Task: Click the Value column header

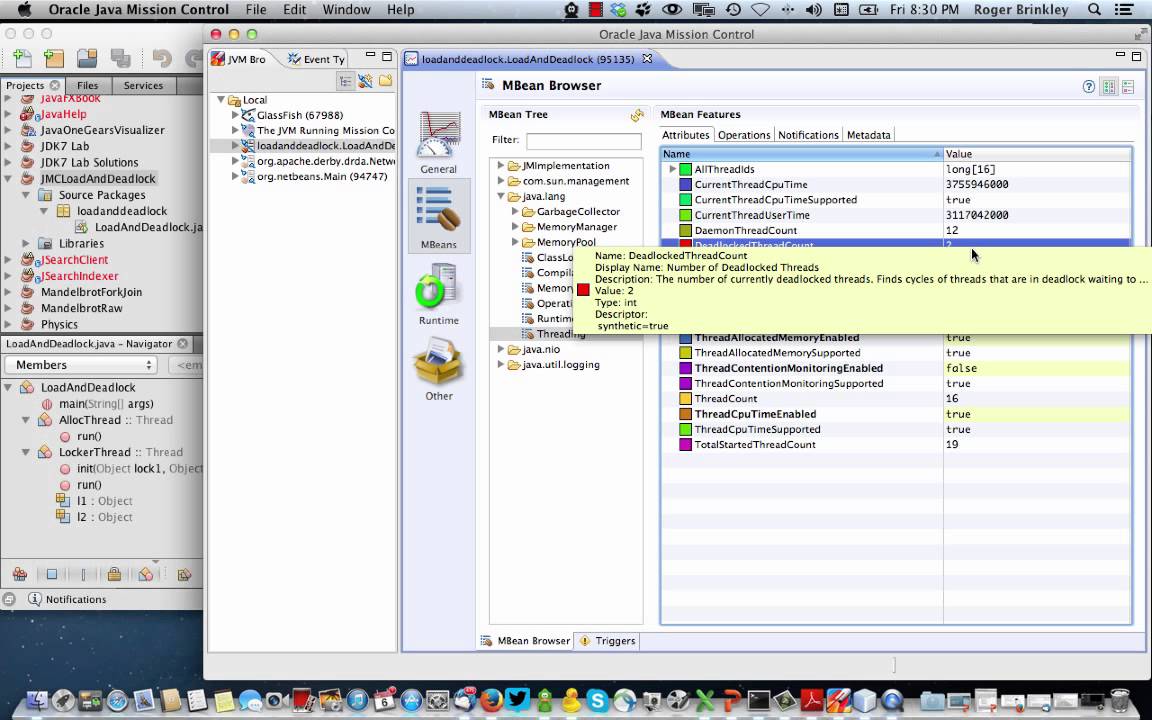Action: coord(1037,154)
